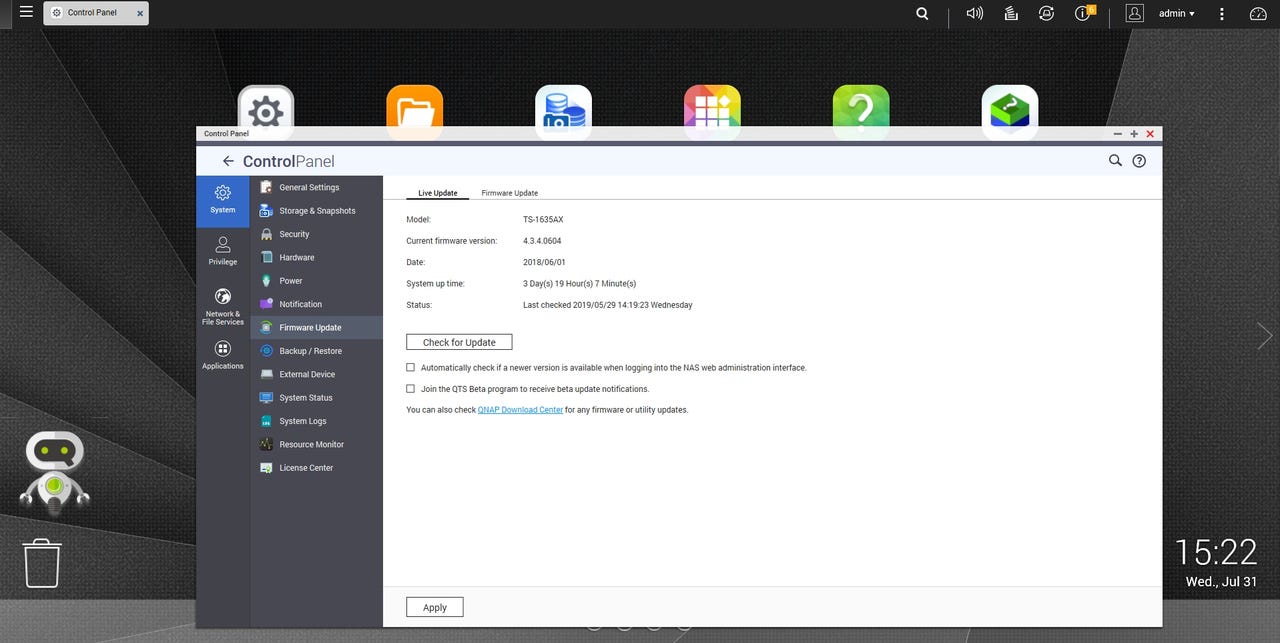Open the three-dot more options menu
Screen dimensions: 1280x643
[1222, 14]
